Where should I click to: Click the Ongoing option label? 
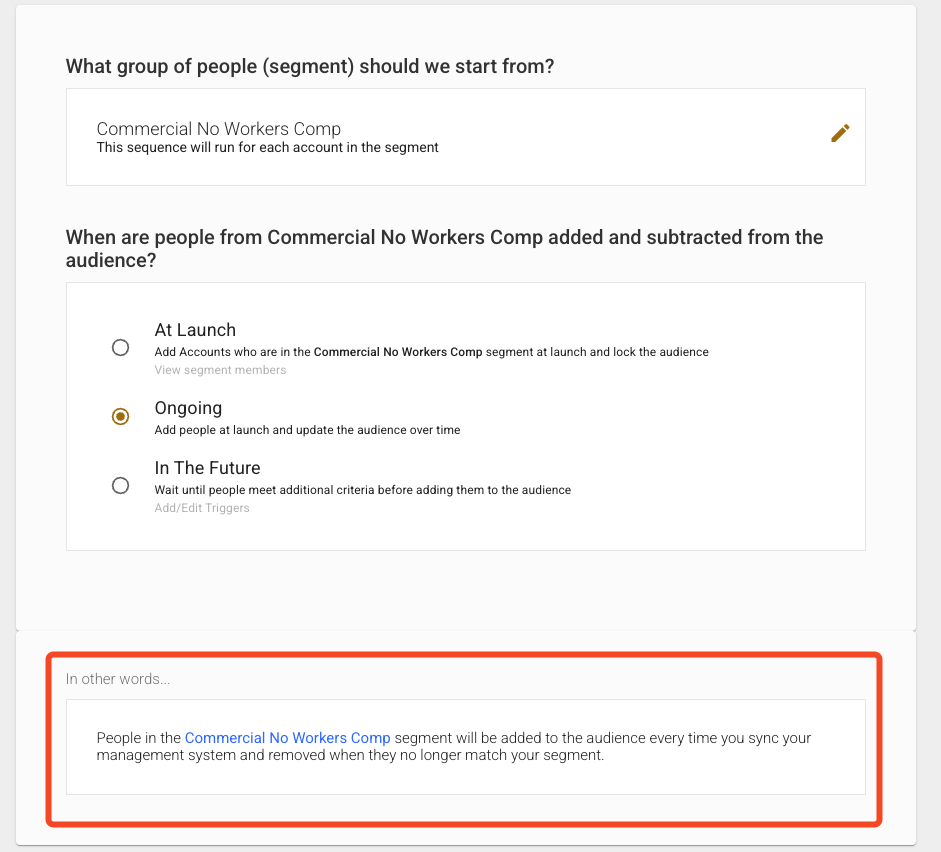tap(188, 408)
